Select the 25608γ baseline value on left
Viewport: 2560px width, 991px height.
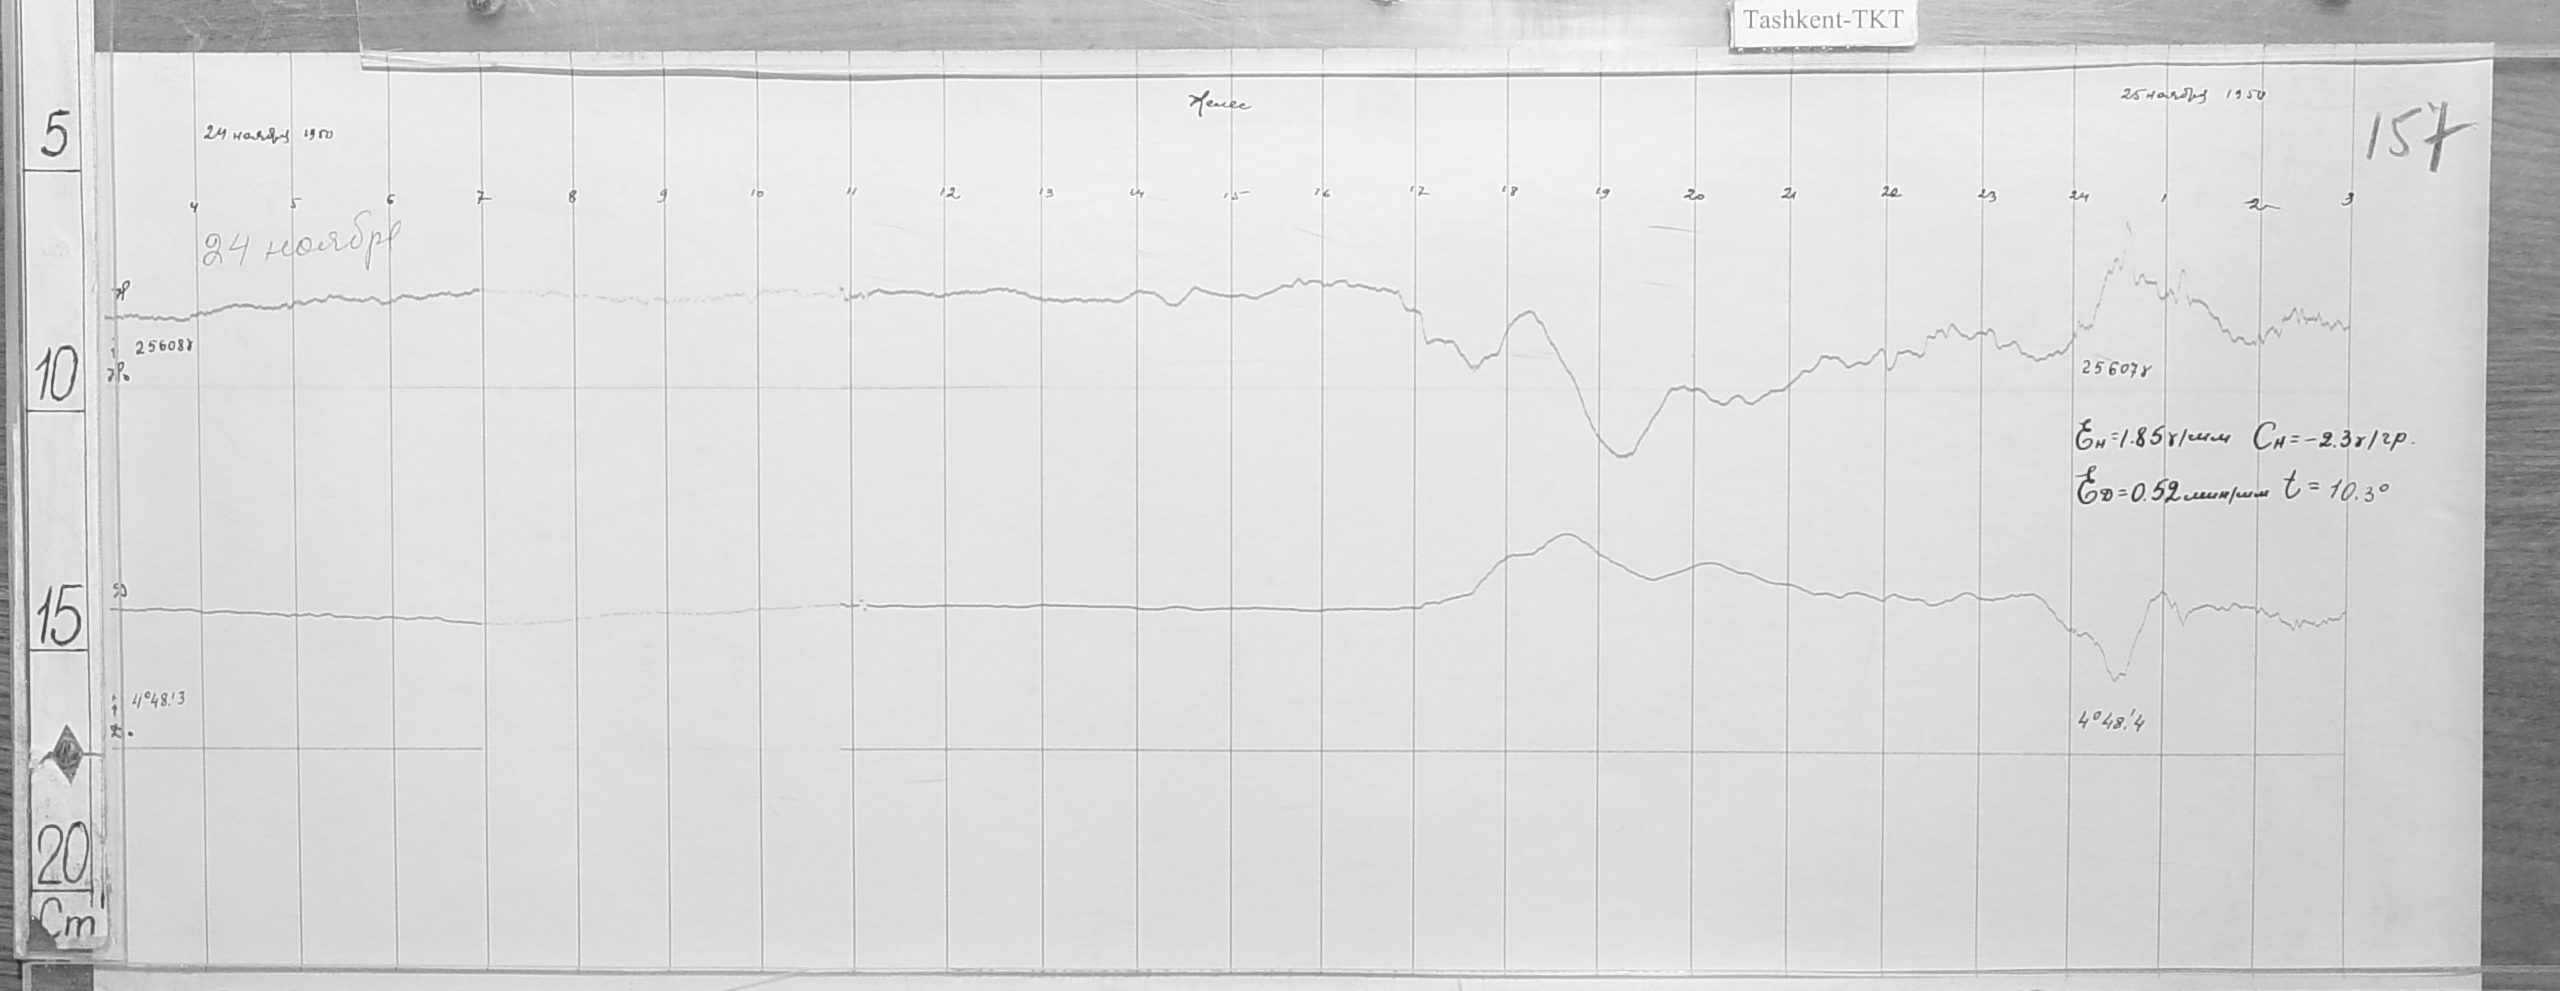click(163, 347)
